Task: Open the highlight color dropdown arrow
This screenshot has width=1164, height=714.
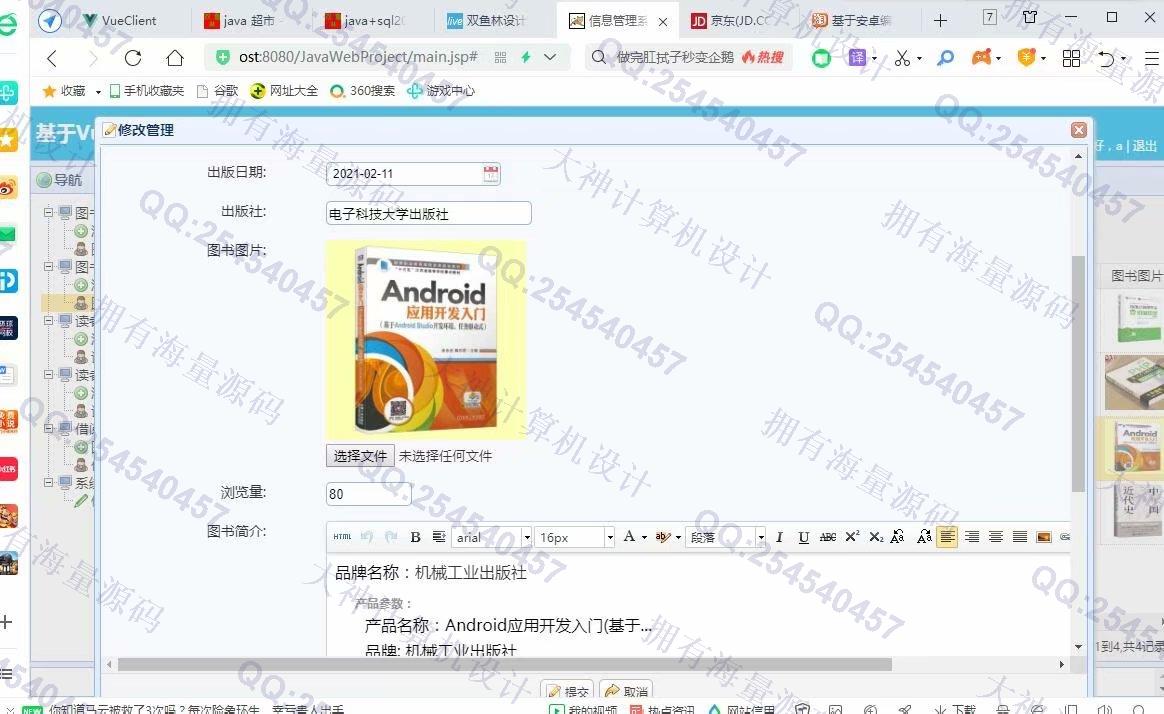Action: pyautogui.click(x=678, y=537)
